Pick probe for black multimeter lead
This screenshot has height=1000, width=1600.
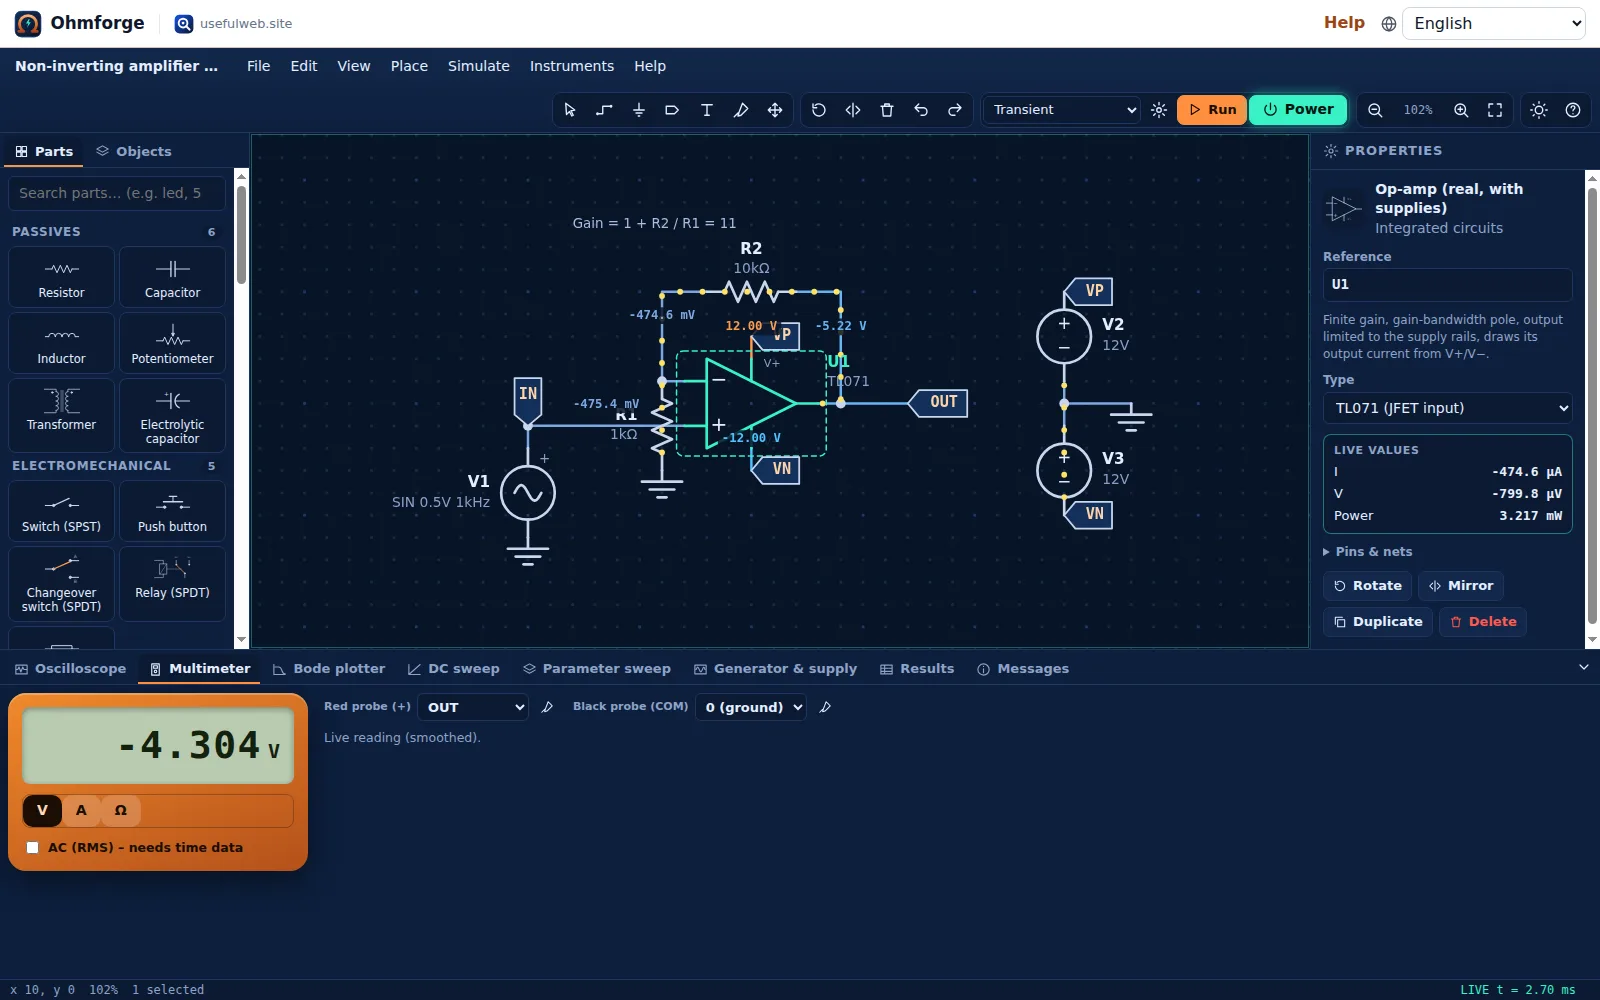(x=825, y=707)
